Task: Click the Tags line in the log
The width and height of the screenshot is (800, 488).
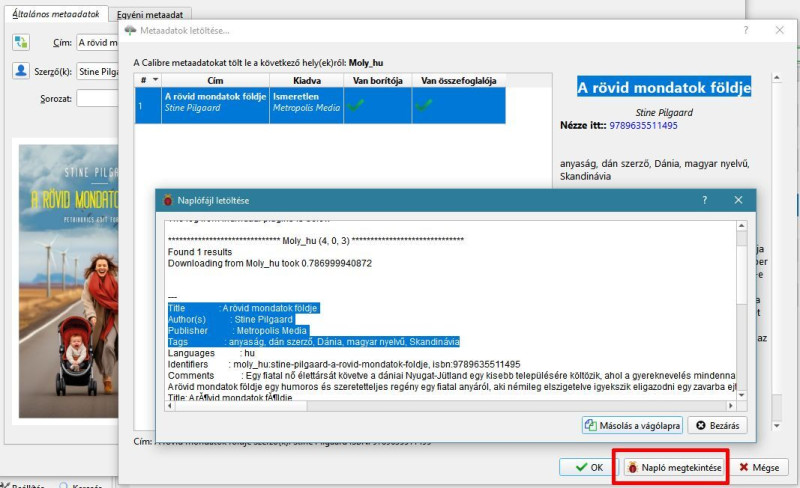Action: (x=314, y=341)
